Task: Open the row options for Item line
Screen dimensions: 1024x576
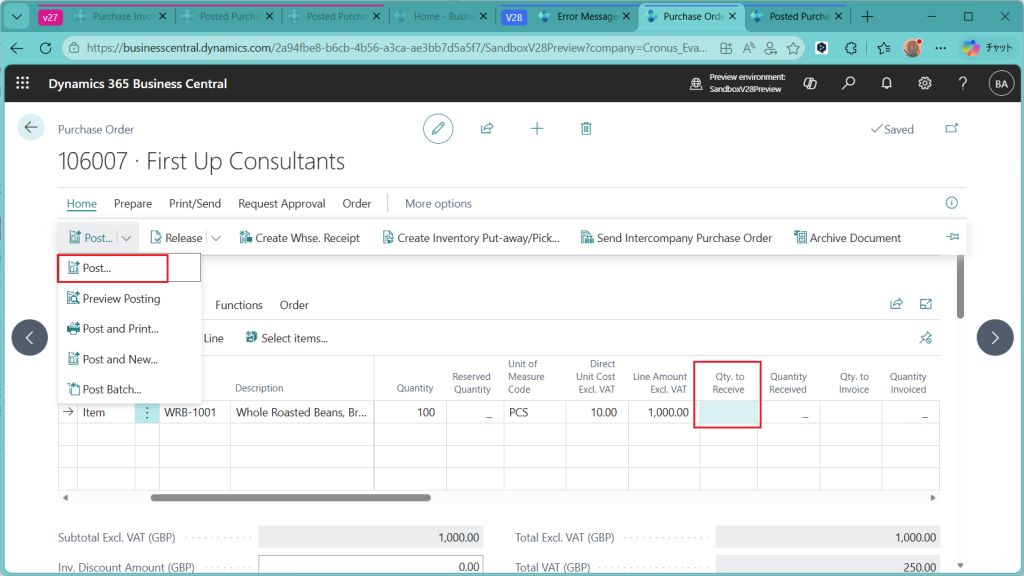Action: [147, 412]
